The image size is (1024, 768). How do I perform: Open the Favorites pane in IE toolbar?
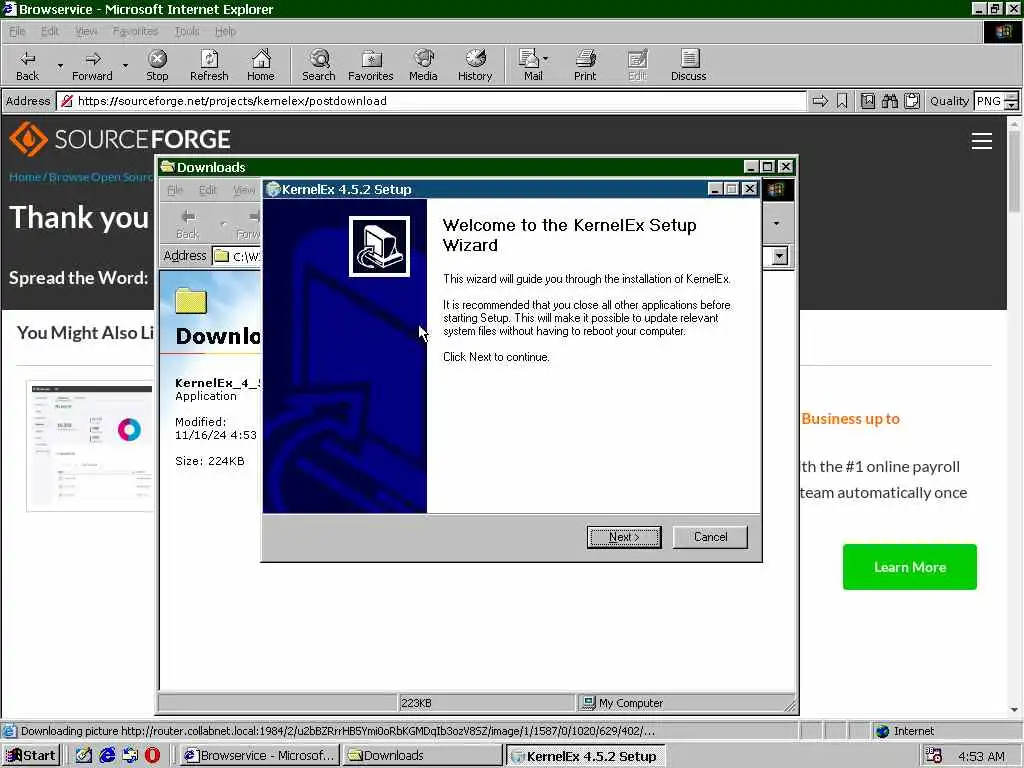(x=370, y=65)
